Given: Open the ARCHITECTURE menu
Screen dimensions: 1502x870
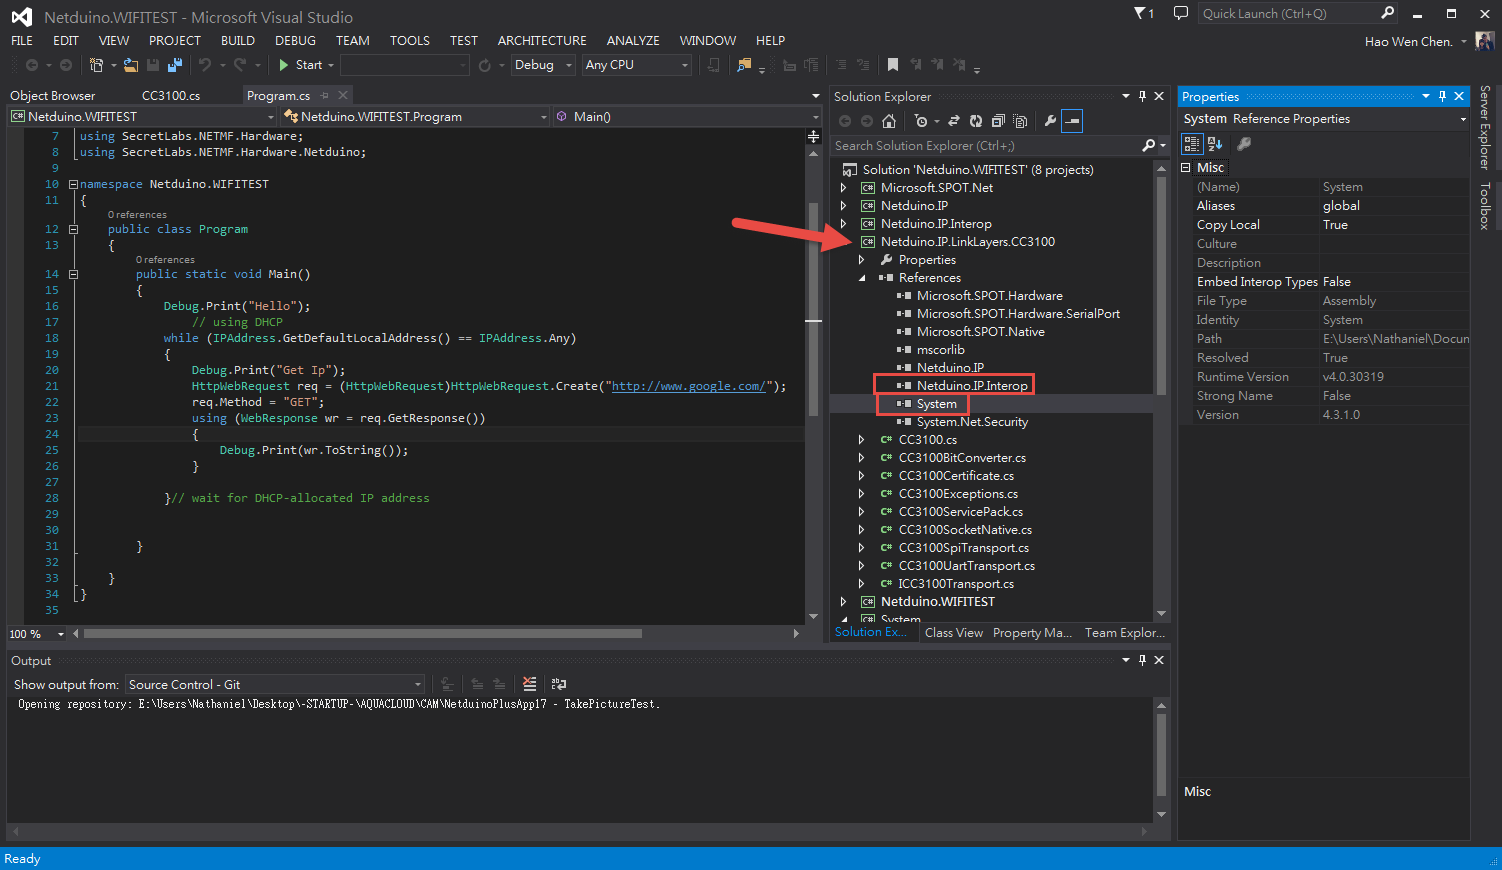Looking at the screenshot, I should [x=542, y=41].
